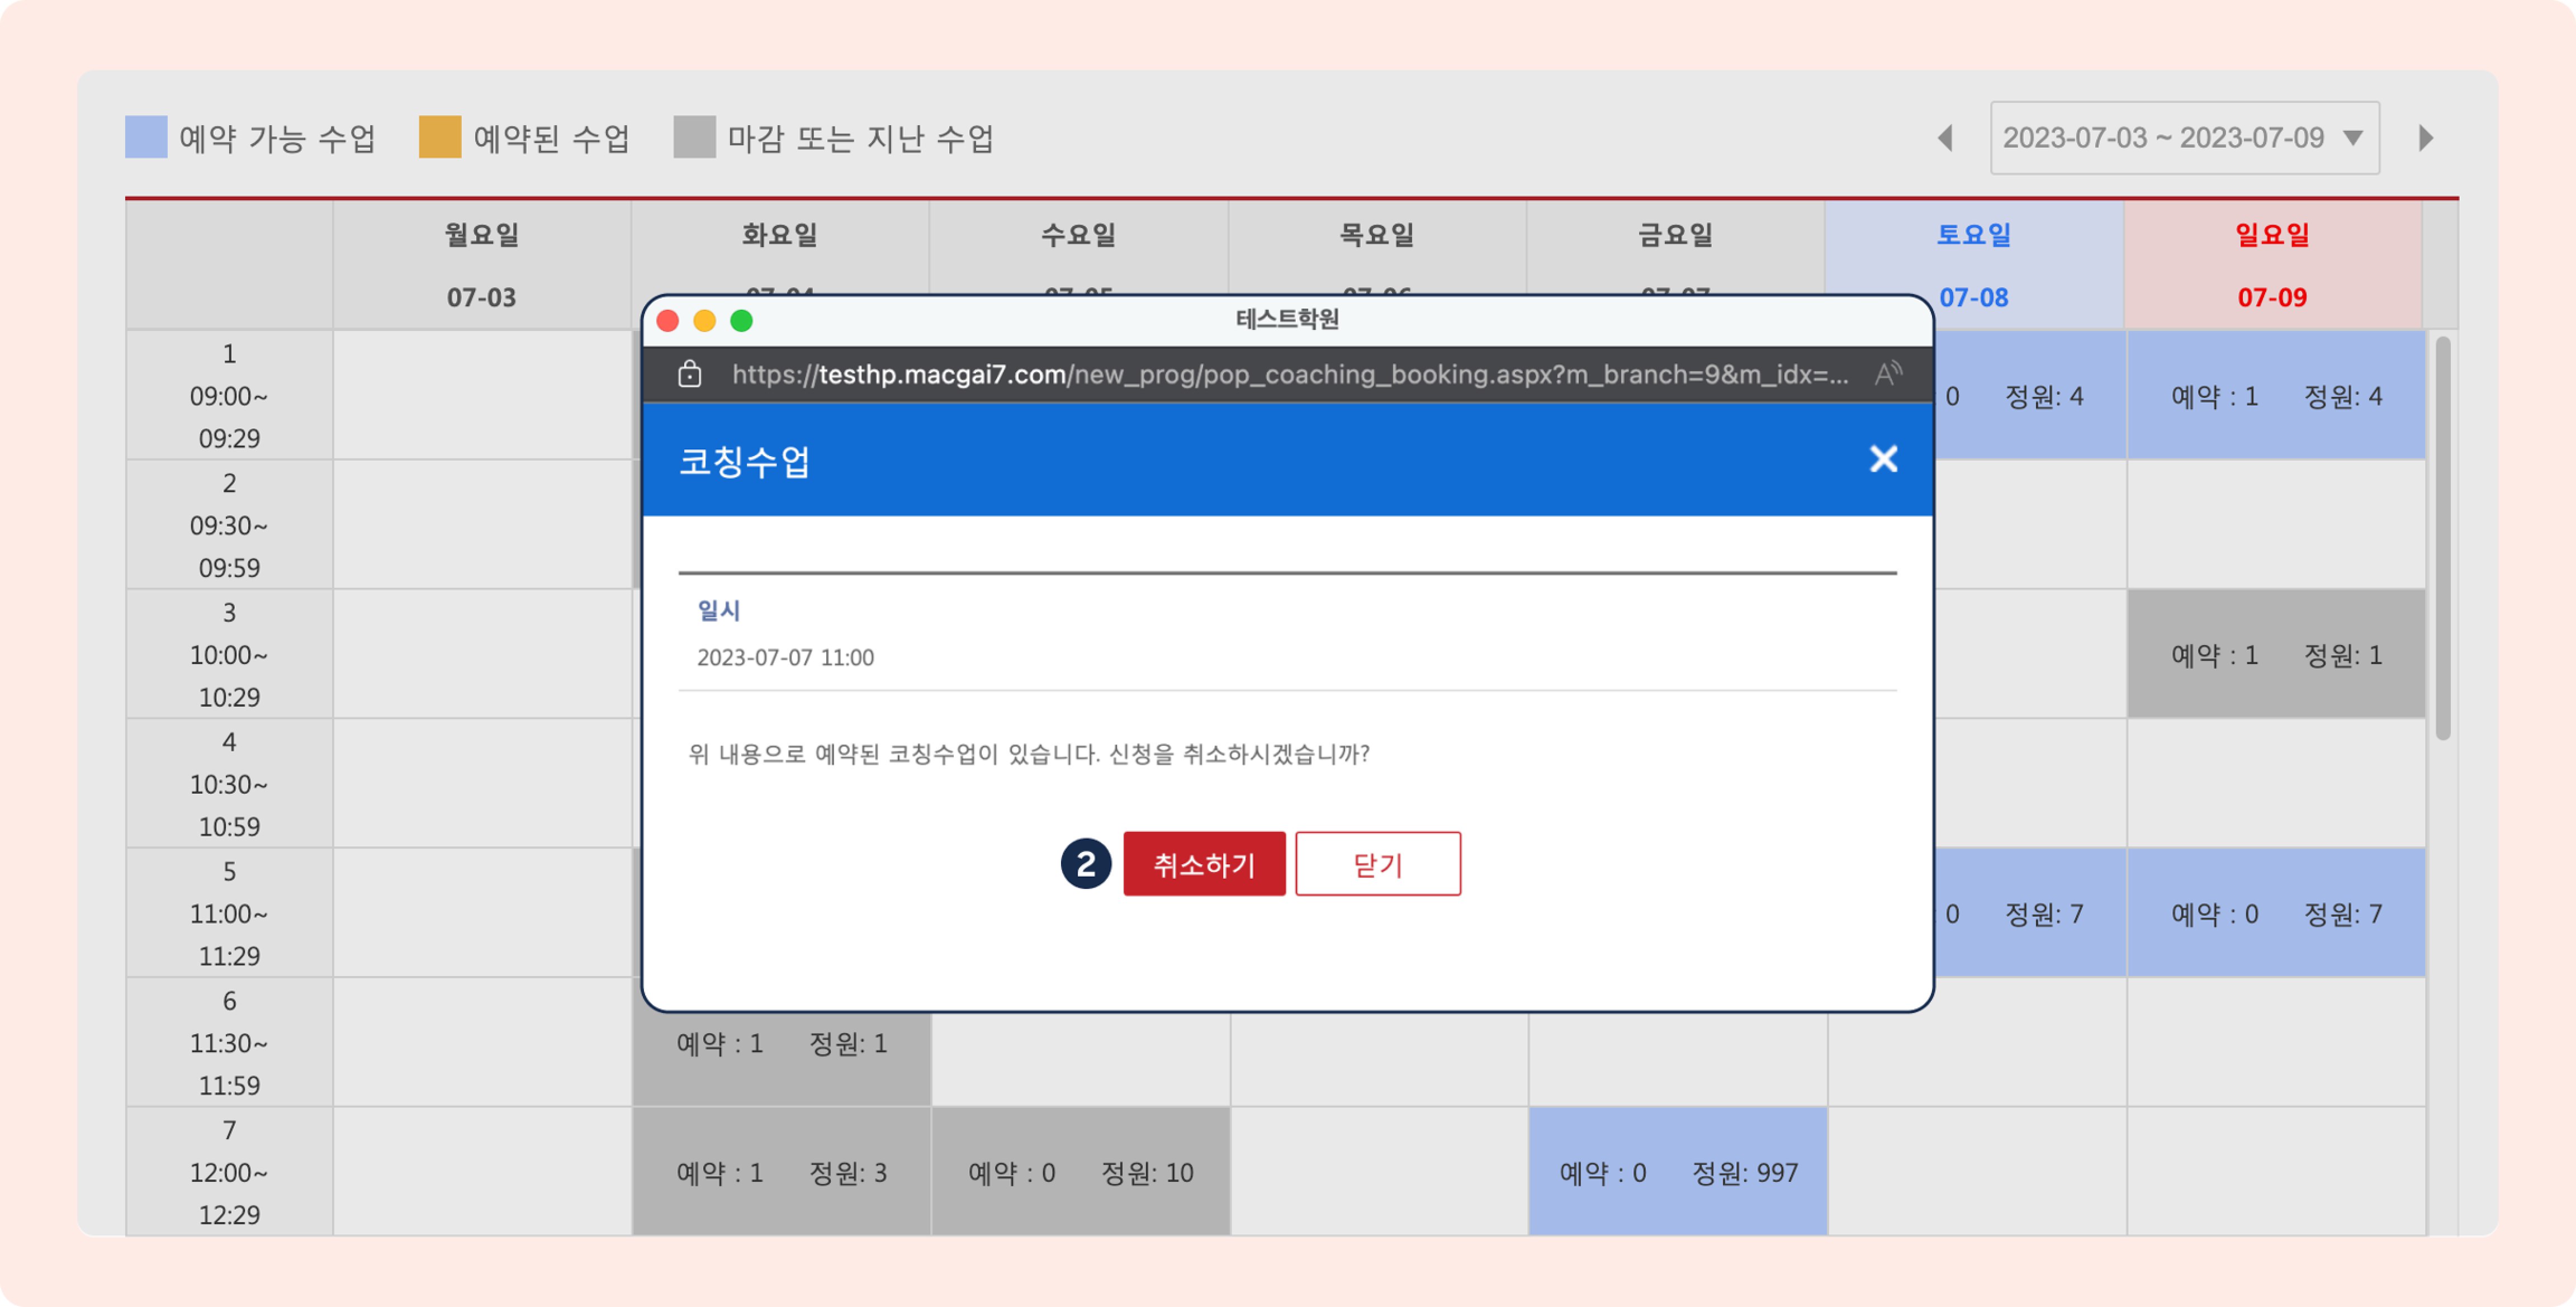This screenshot has height=1307, width=2576.
Task: Click the blue 예약 가능 수업 legend swatch
Action: (146, 137)
